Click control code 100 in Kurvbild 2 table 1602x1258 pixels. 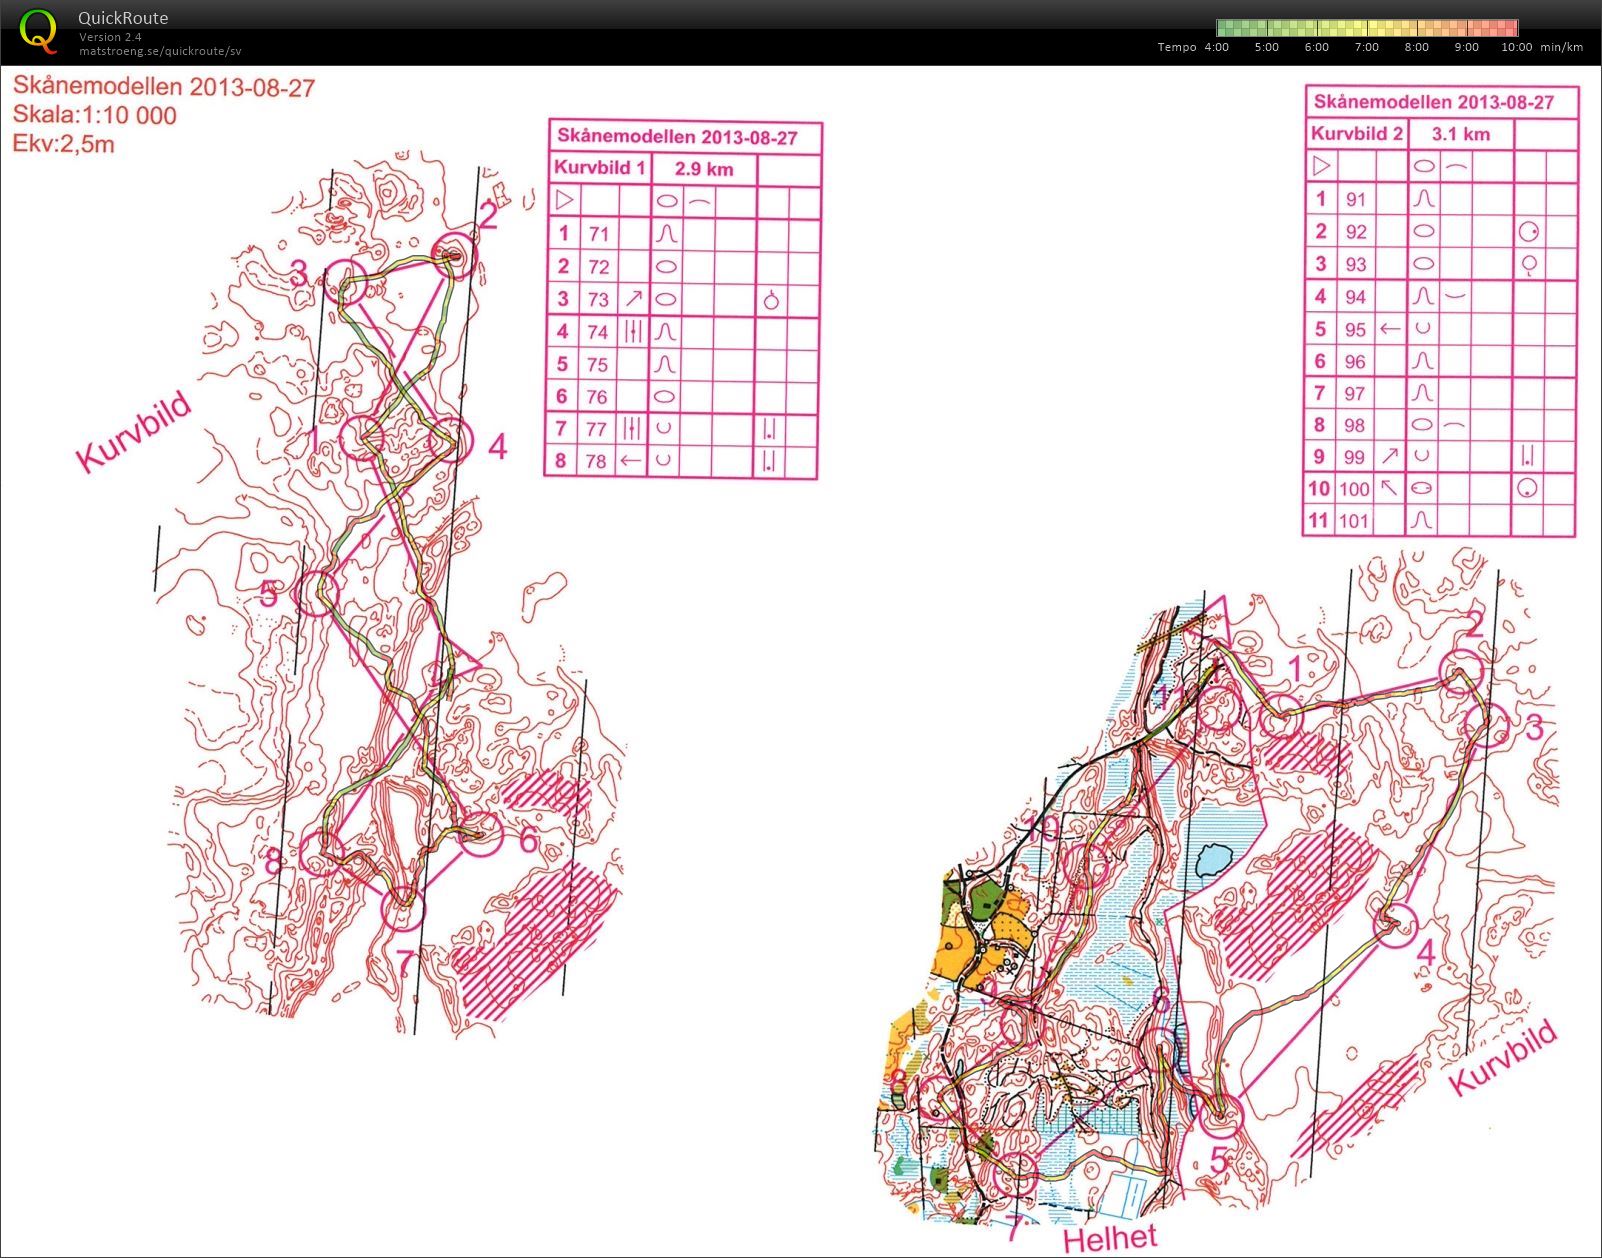click(1354, 489)
